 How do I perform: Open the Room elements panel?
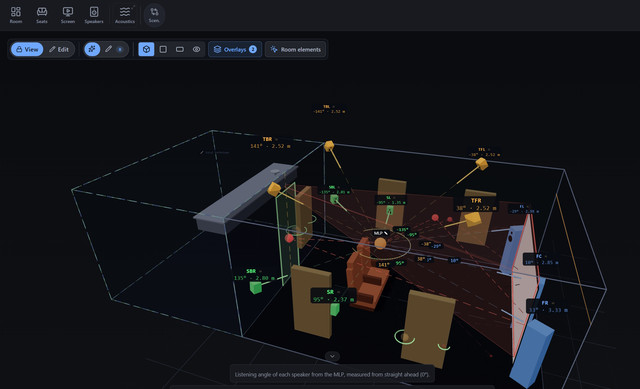point(296,49)
